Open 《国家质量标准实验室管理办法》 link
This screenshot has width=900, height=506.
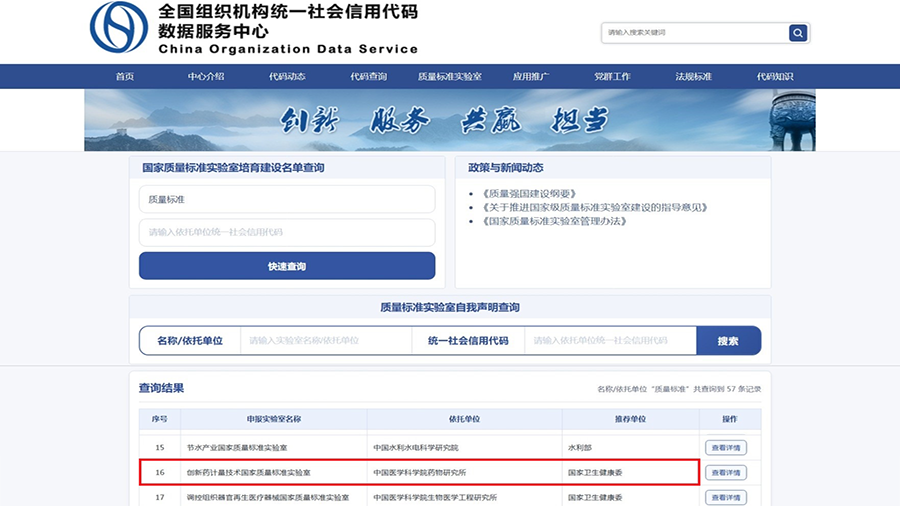click(553, 221)
